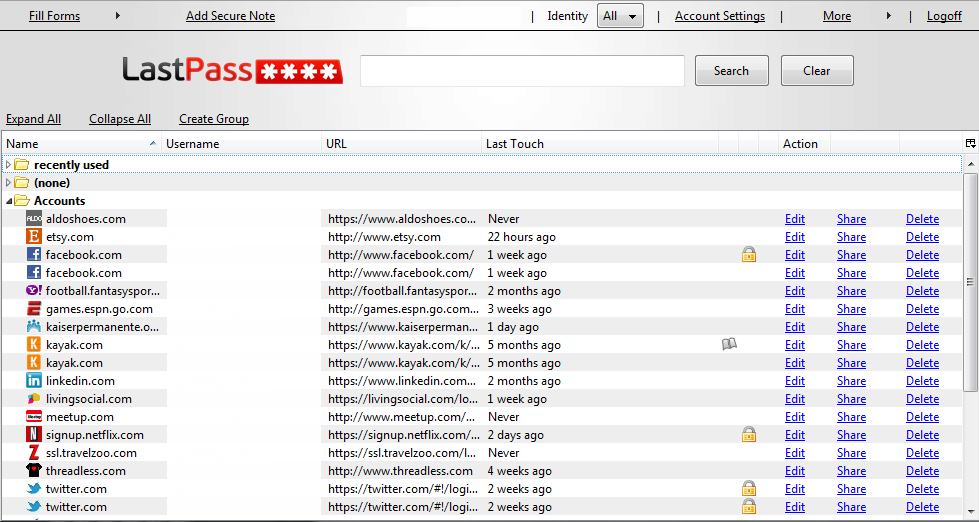Click the Search button

(x=732, y=71)
